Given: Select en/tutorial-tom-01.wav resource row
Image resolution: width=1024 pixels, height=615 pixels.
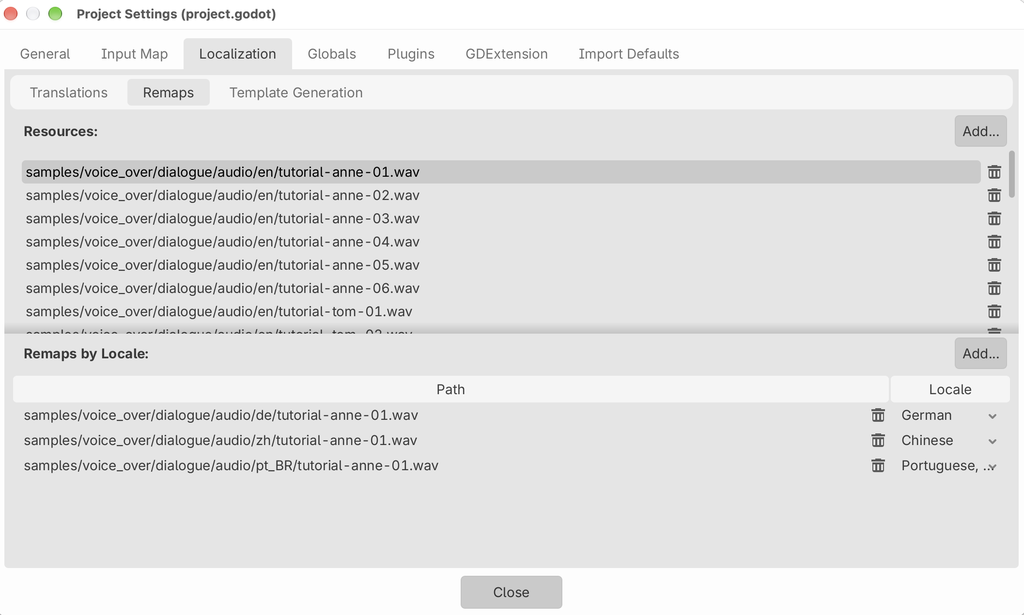Looking at the screenshot, I should 501,311.
